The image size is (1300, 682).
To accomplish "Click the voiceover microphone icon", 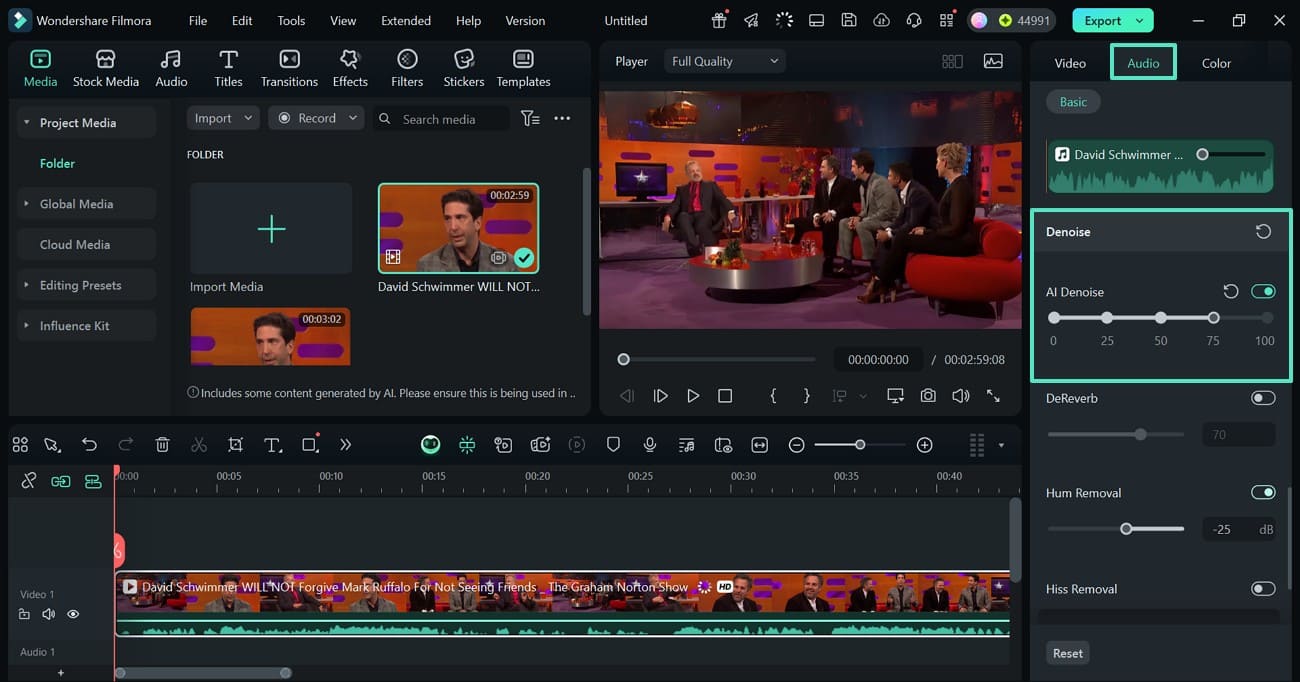I will point(650,445).
